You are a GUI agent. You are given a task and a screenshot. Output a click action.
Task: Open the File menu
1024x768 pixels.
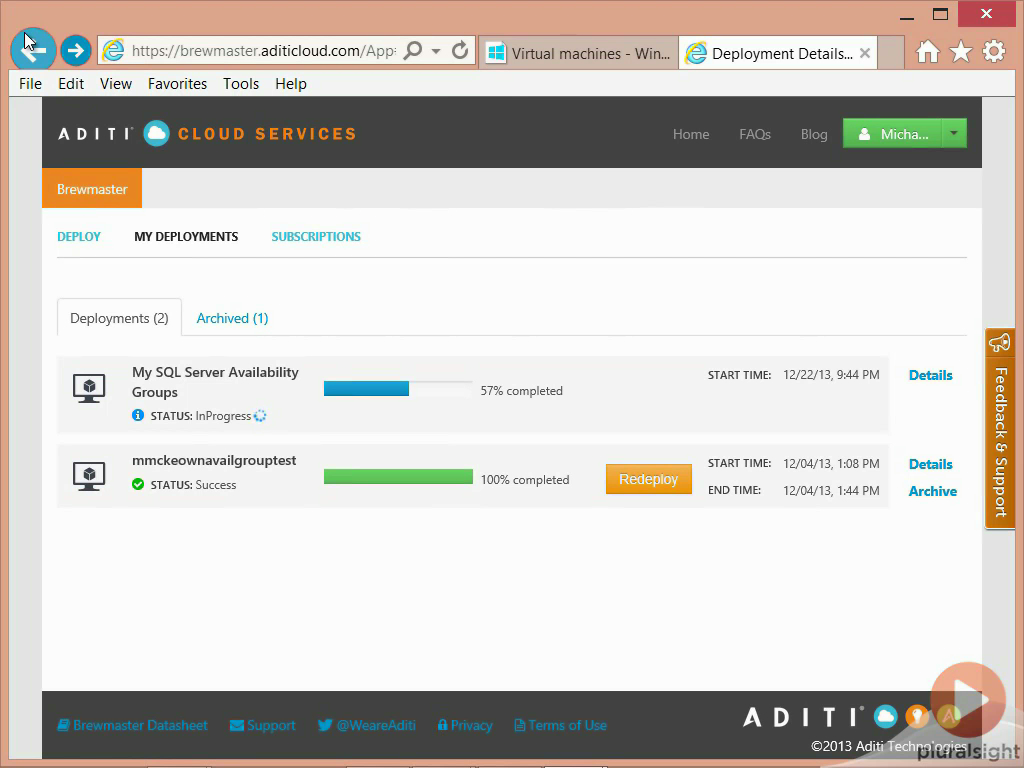pyautogui.click(x=30, y=84)
